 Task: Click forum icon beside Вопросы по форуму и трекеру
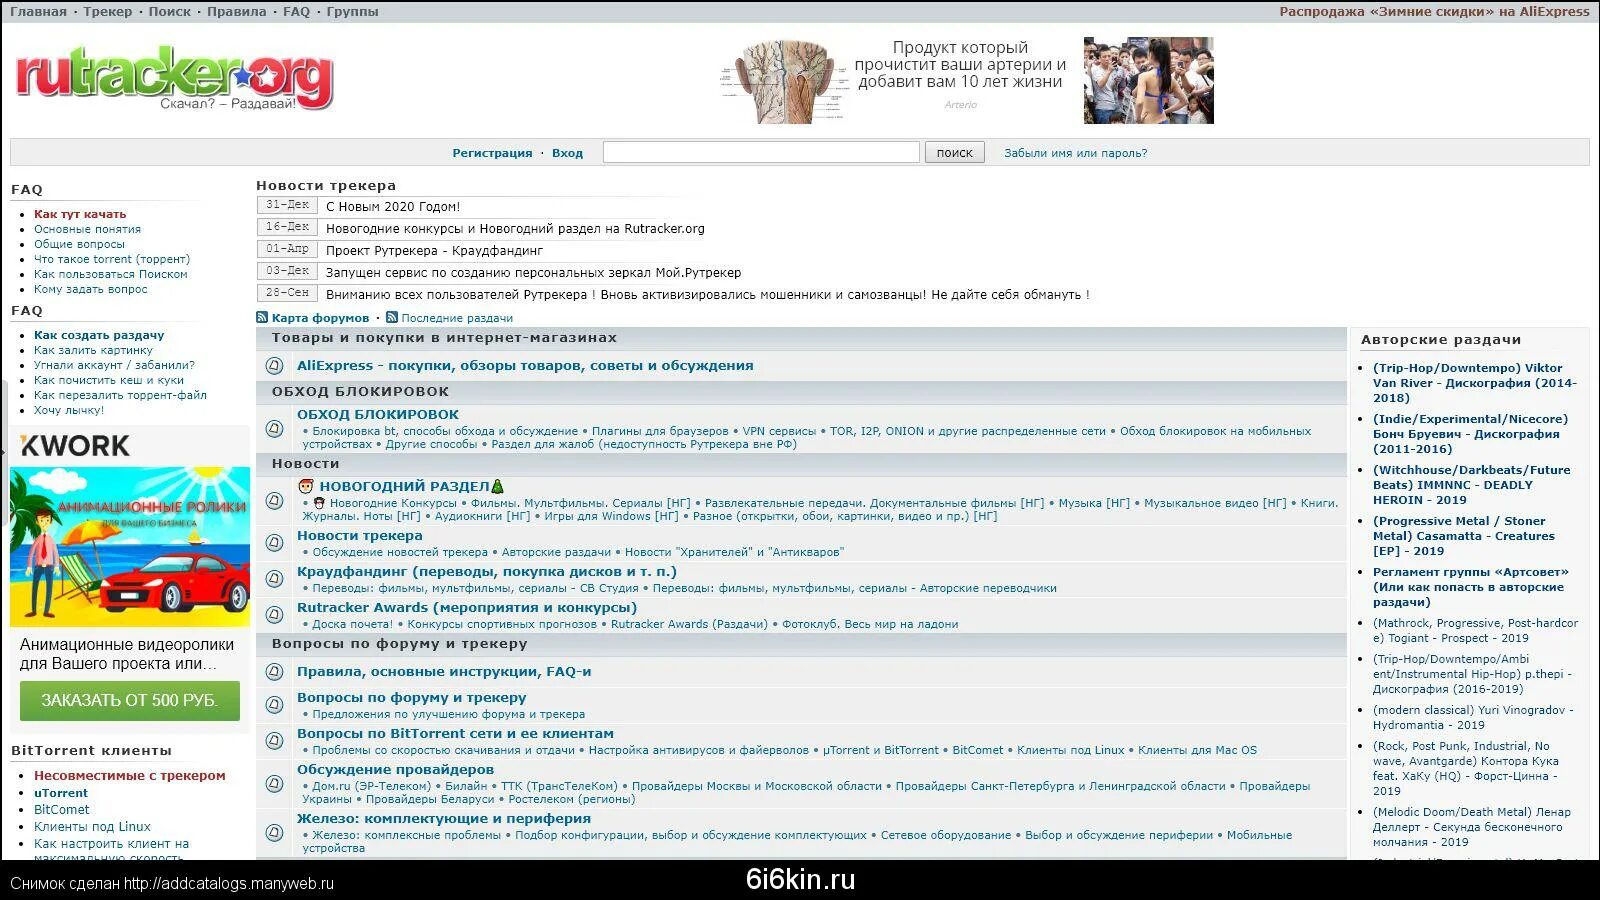click(x=274, y=705)
